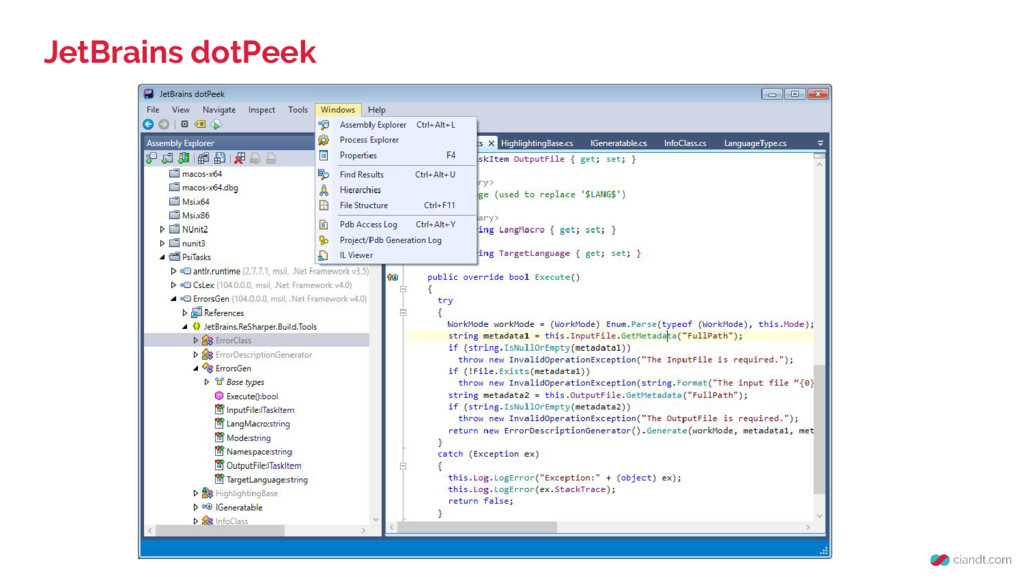Expand the ErrorDescriptionGenerator class node

pyautogui.click(x=195, y=355)
